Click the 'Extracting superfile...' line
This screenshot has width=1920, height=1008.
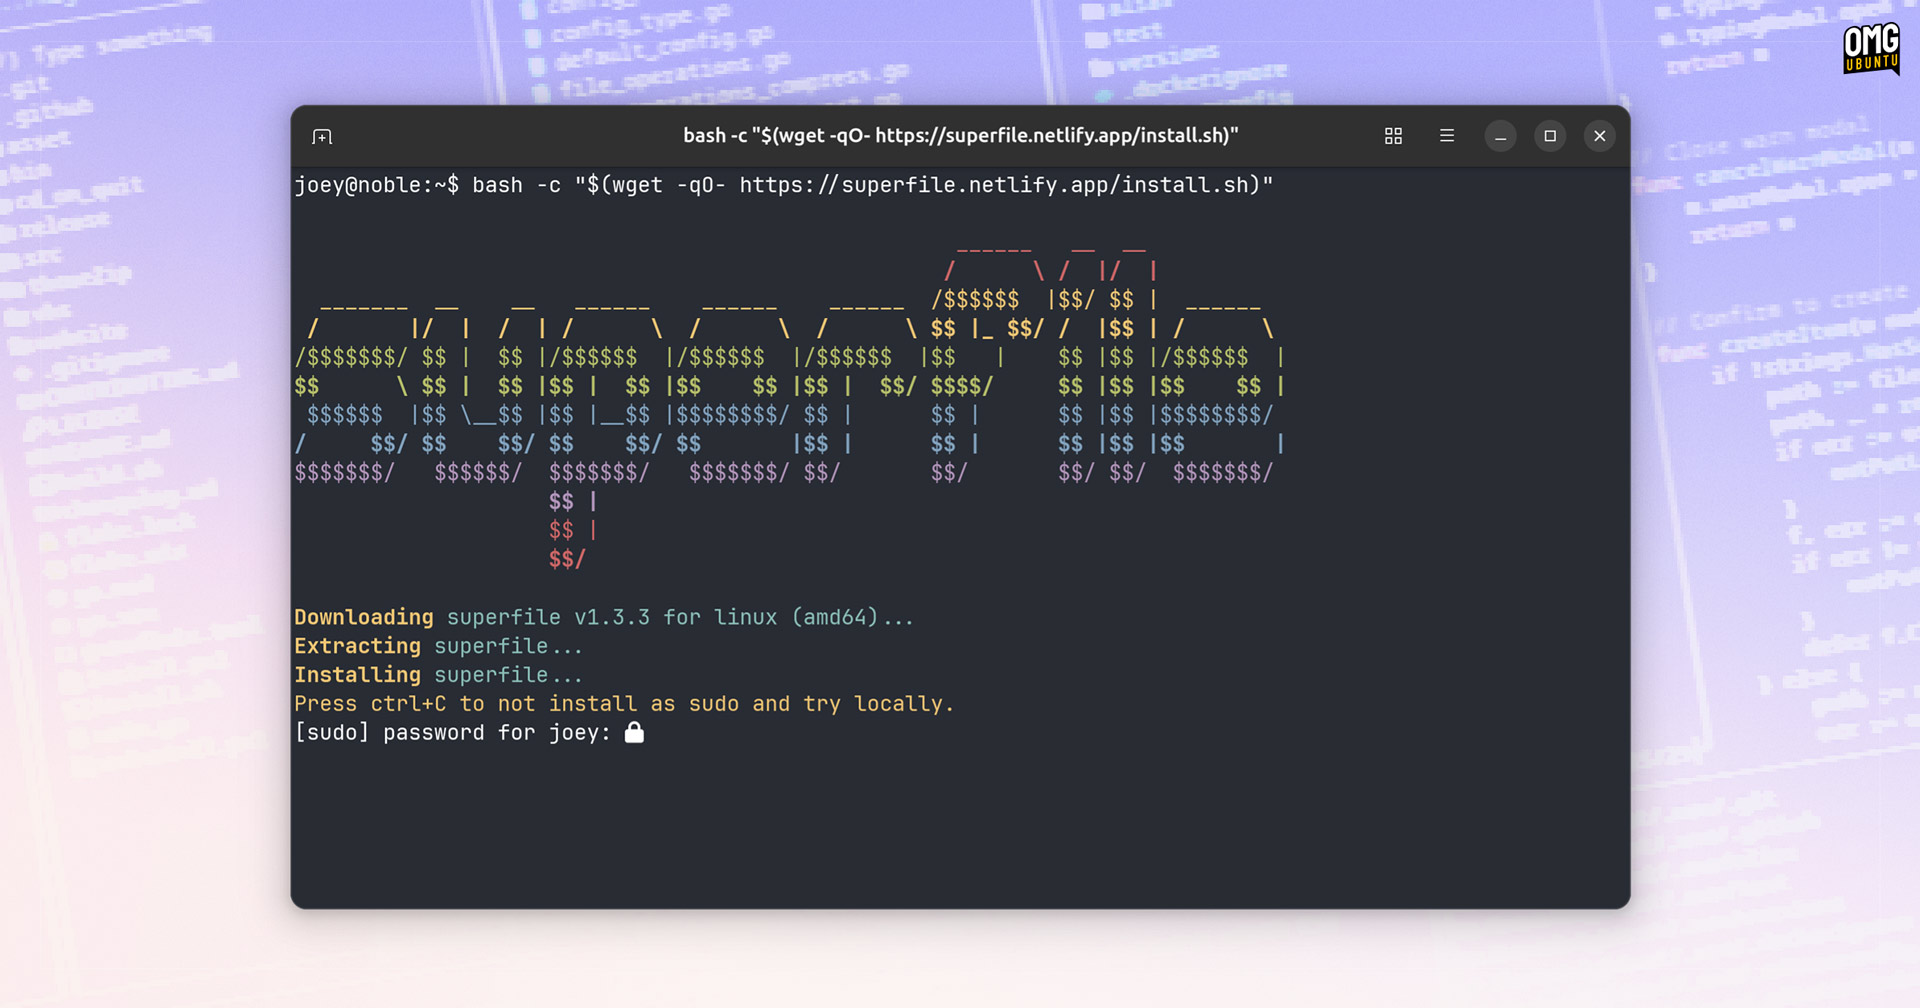(438, 646)
